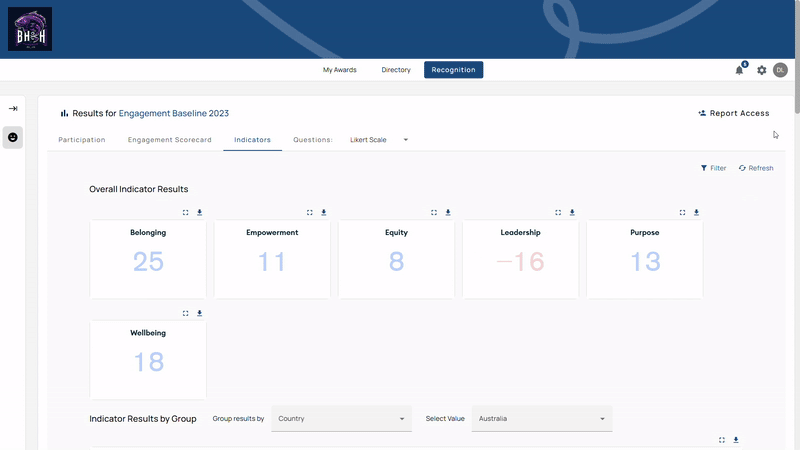Expand the Equity card to fullscreen
Screen dimensions: 800x450
[434, 212]
